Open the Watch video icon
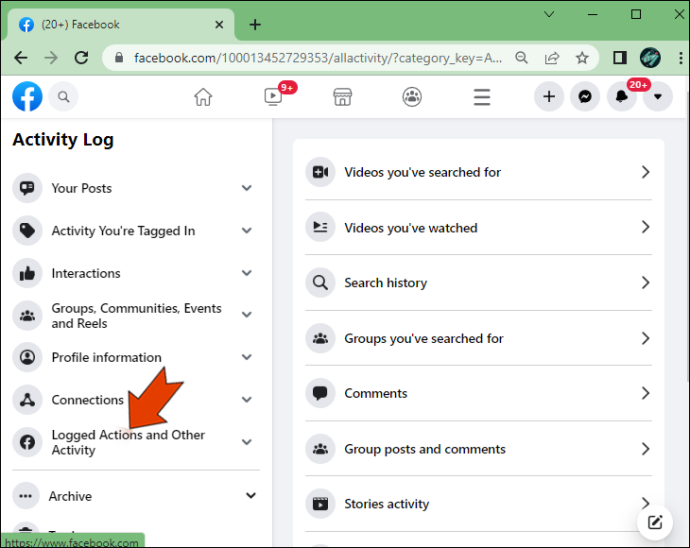Viewport: 690px width, 548px height. point(273,96)
